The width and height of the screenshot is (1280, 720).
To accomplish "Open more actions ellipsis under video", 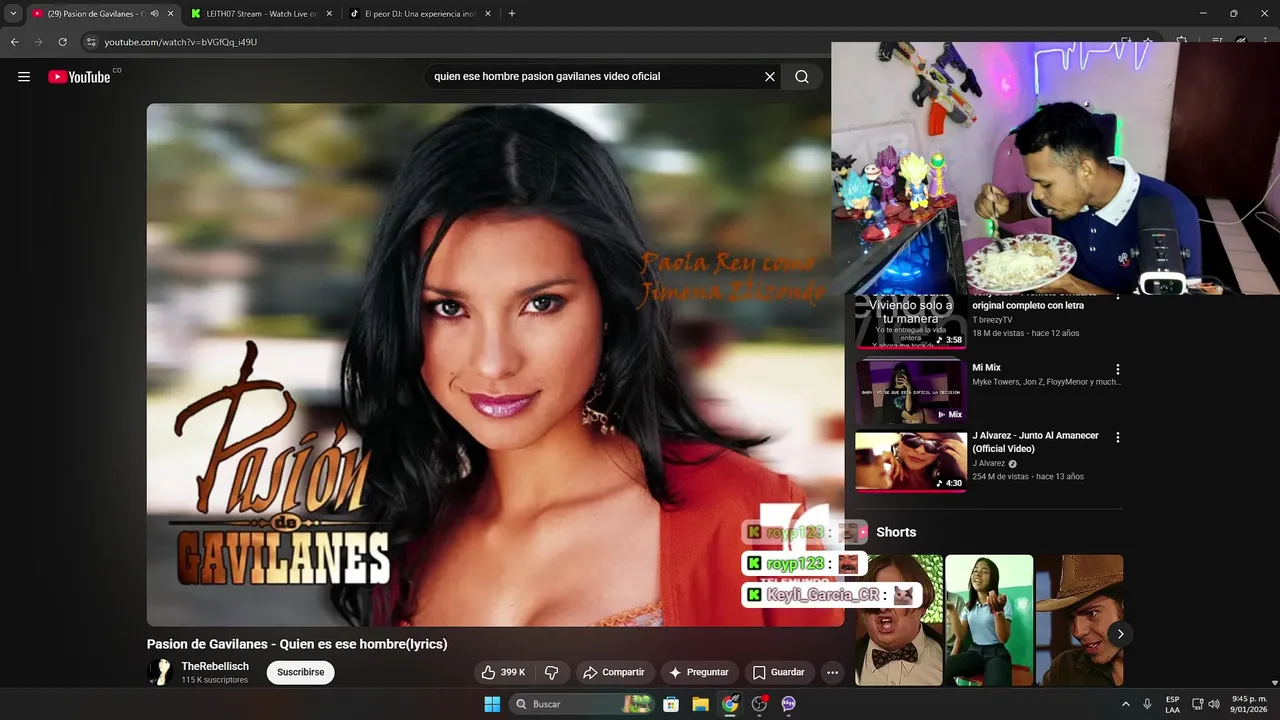I will pos(832,673).
